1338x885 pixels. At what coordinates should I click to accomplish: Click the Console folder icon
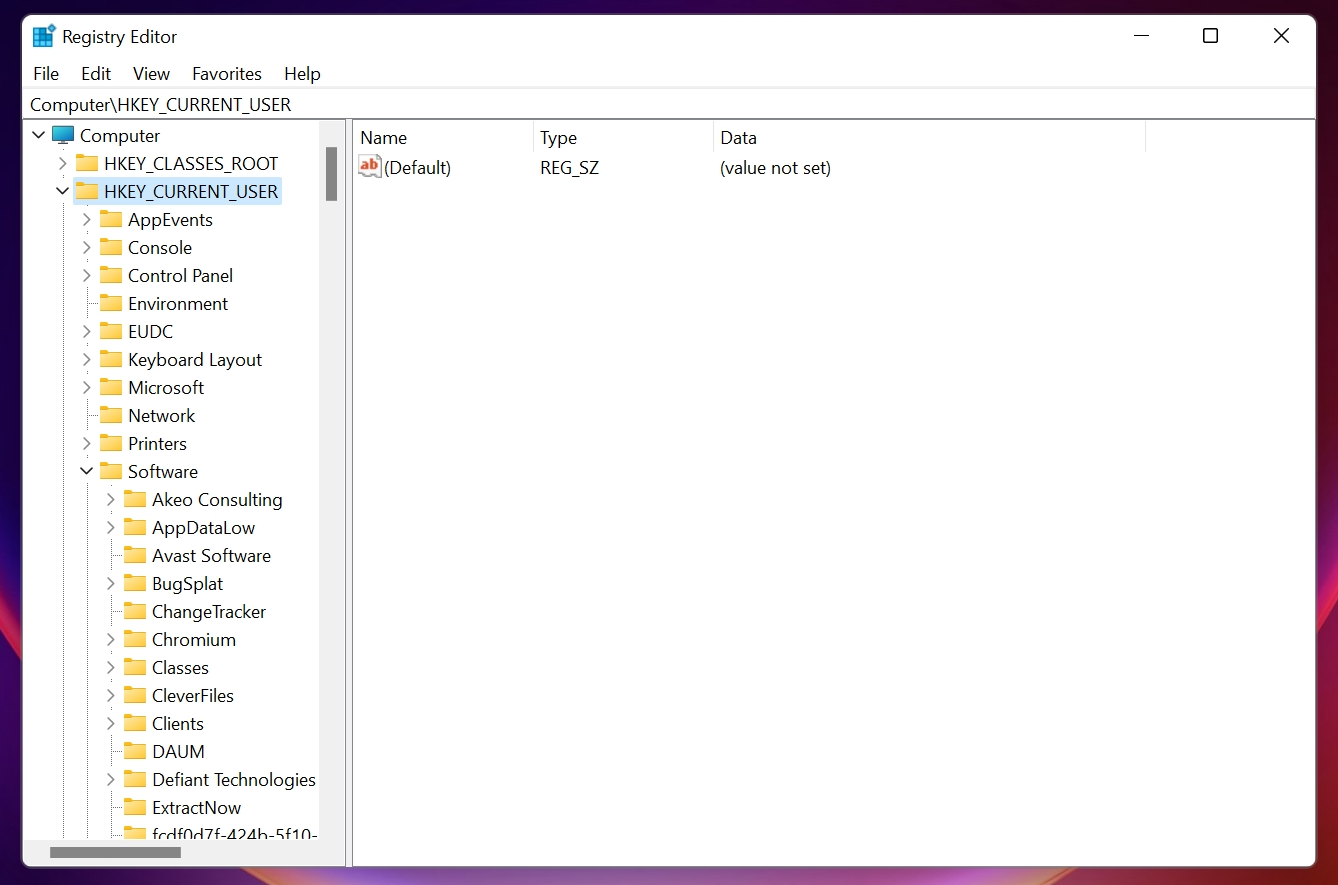(x=111, y=247)
